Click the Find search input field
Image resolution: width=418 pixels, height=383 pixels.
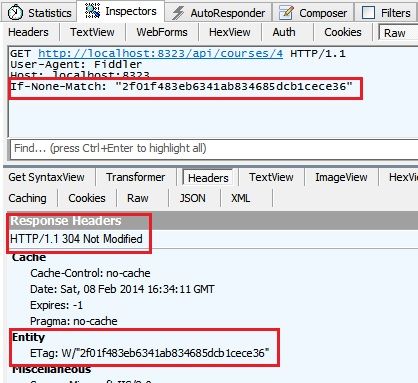pos(213,148)
